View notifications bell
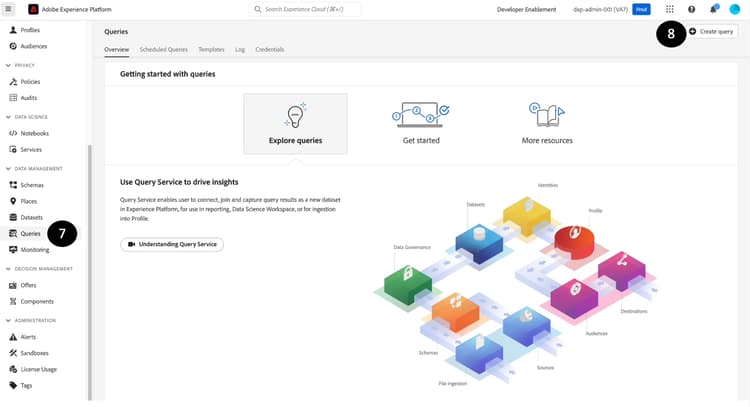This screenshot has height=407, width=750. pyautogui.click(x=713, y=9)
